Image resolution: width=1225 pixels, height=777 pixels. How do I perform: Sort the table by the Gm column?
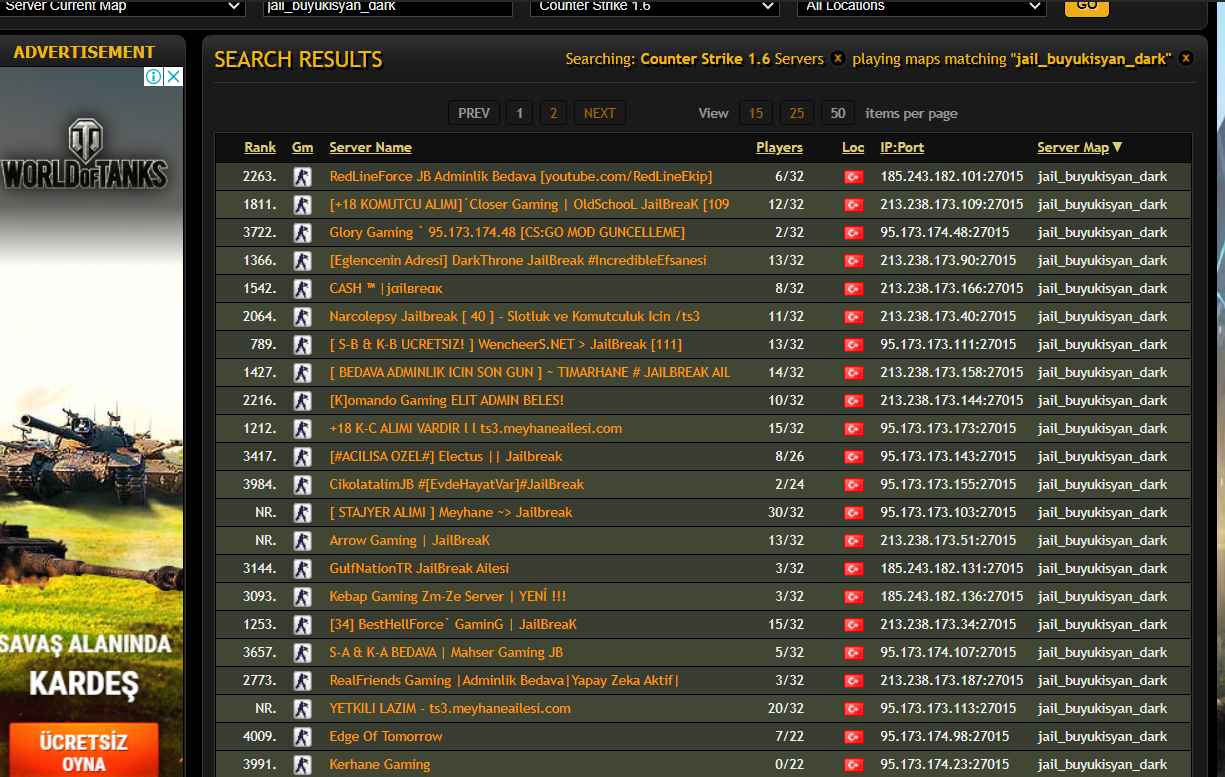point(302,147)
